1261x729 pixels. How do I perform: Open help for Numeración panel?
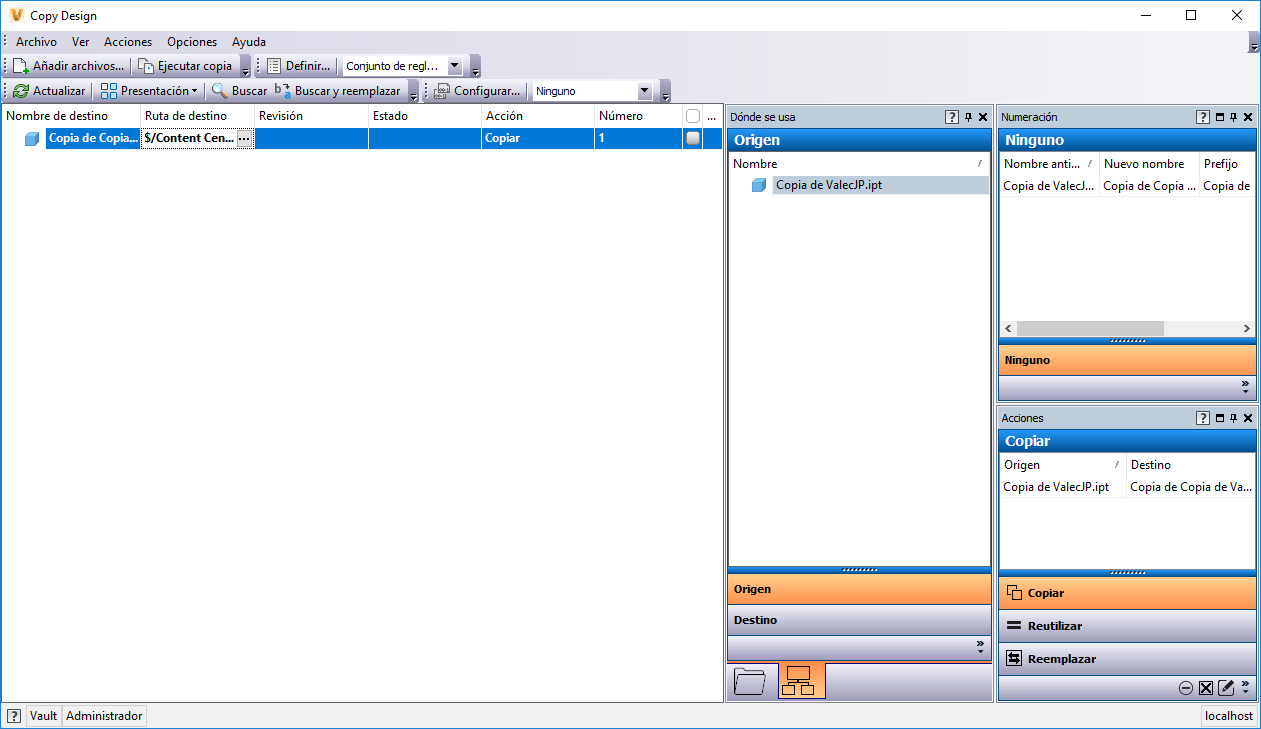pos(1203,117)
